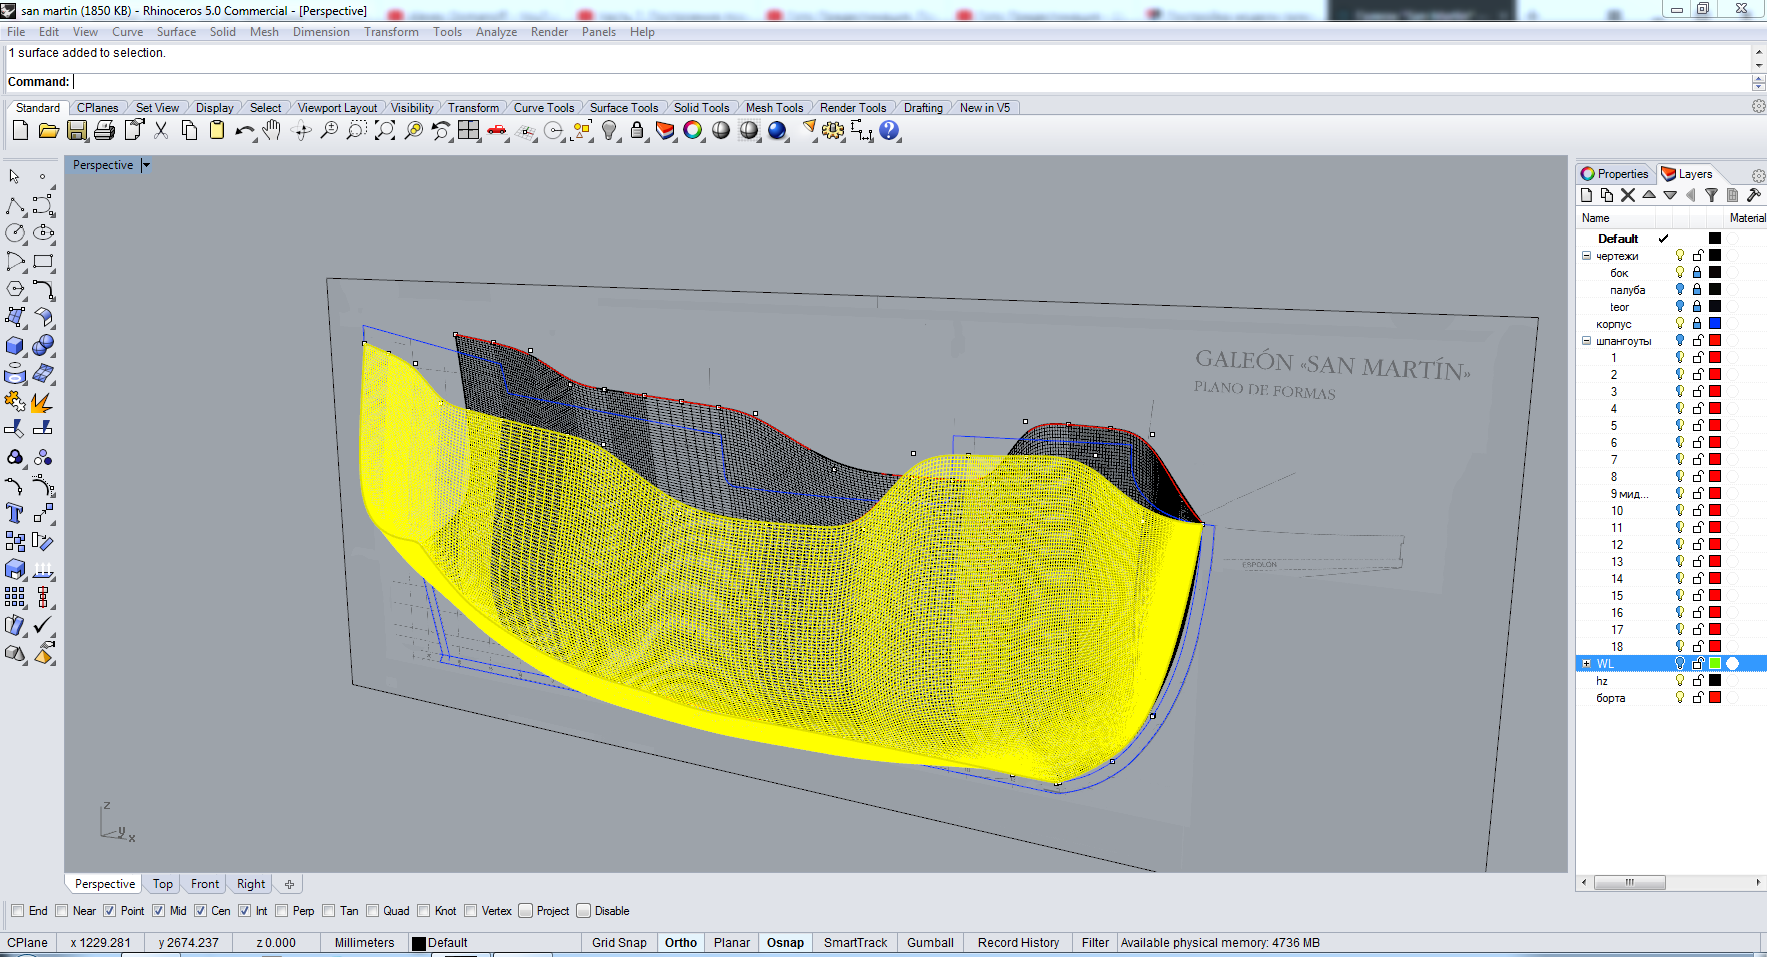Open the four viewports layout icon
The width and height of the screenshot is (1767, 957).
coord(469,131)
